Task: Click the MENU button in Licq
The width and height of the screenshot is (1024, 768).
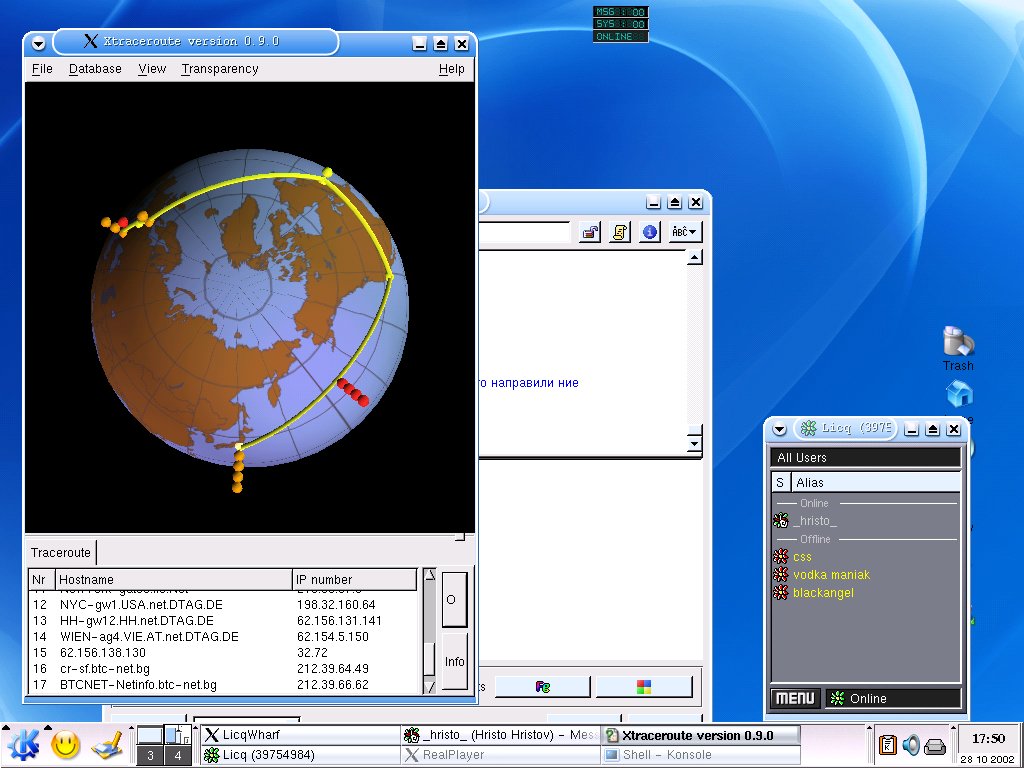Action: click(x=795, y=698)
